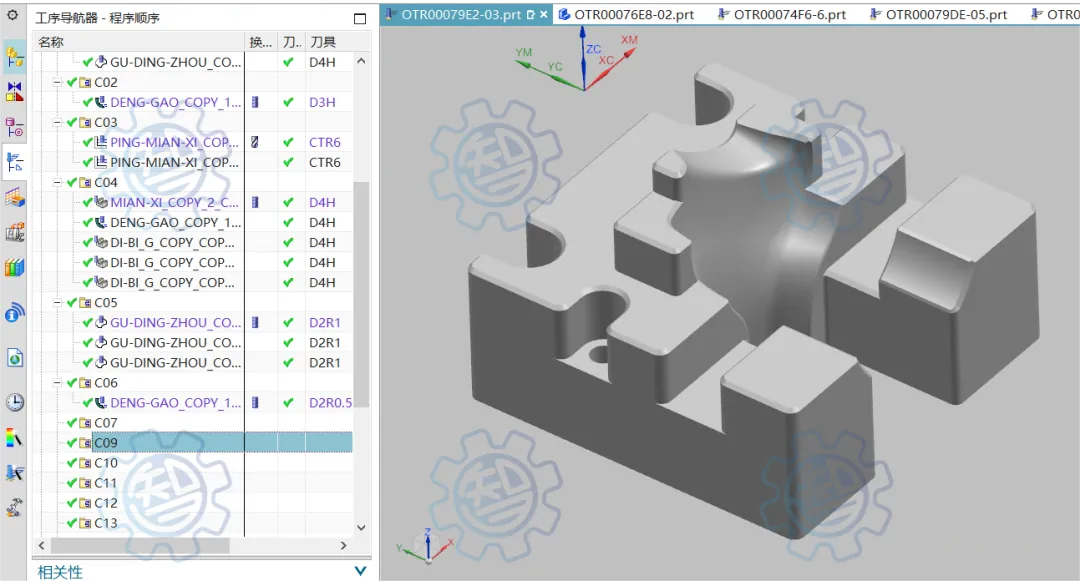Click the horizontal scrollbar left arrow

pos(41,545)
